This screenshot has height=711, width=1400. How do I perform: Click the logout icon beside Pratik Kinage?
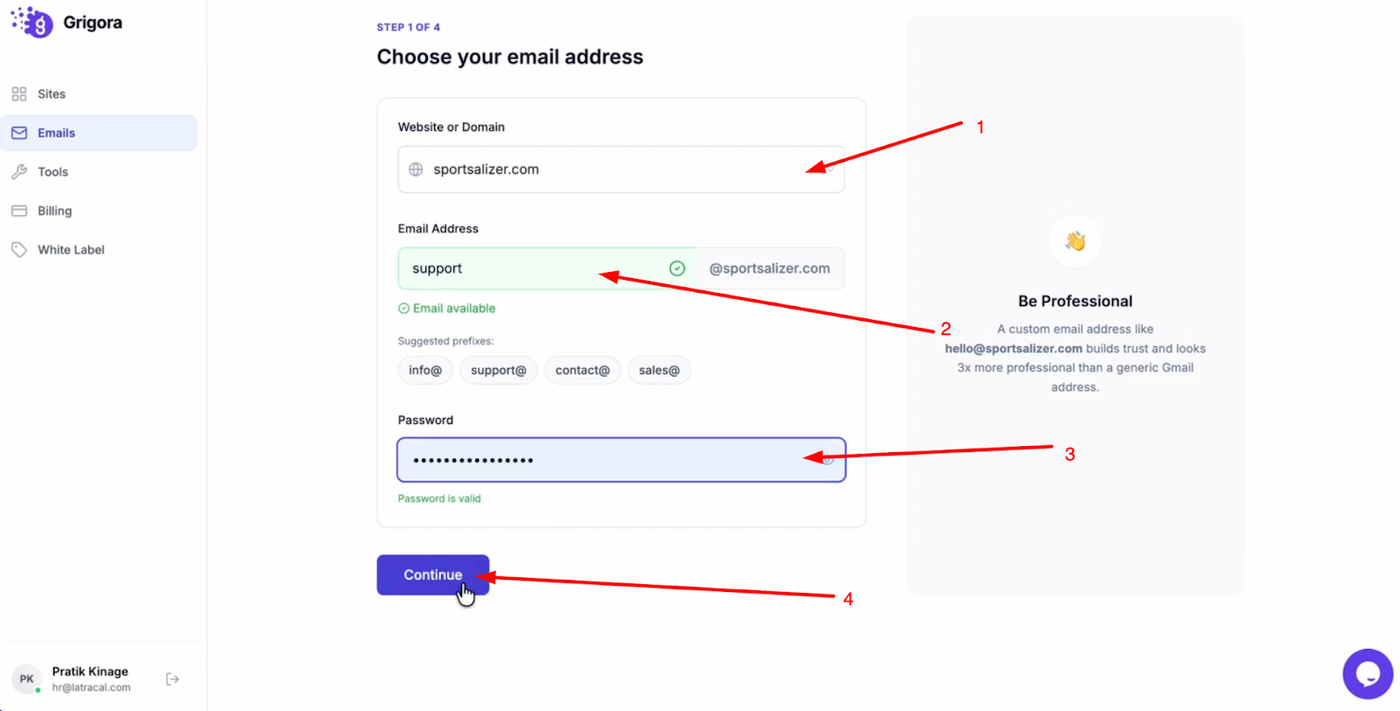(x=172, y=679)
